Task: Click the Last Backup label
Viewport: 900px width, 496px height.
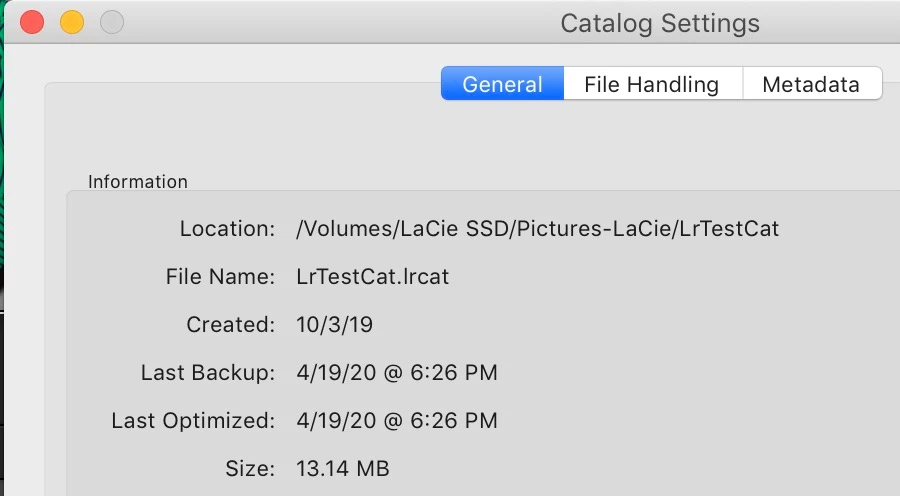Action: coord(207,373)
